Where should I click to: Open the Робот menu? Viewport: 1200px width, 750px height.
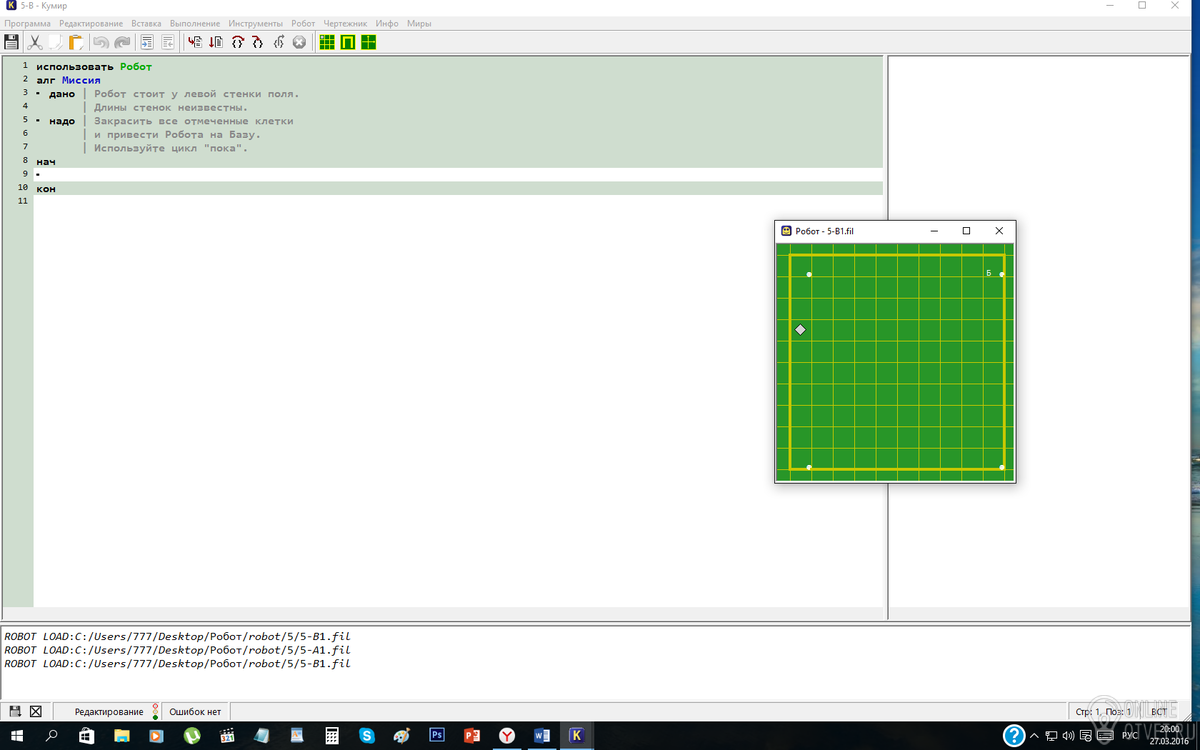point(303,23)
